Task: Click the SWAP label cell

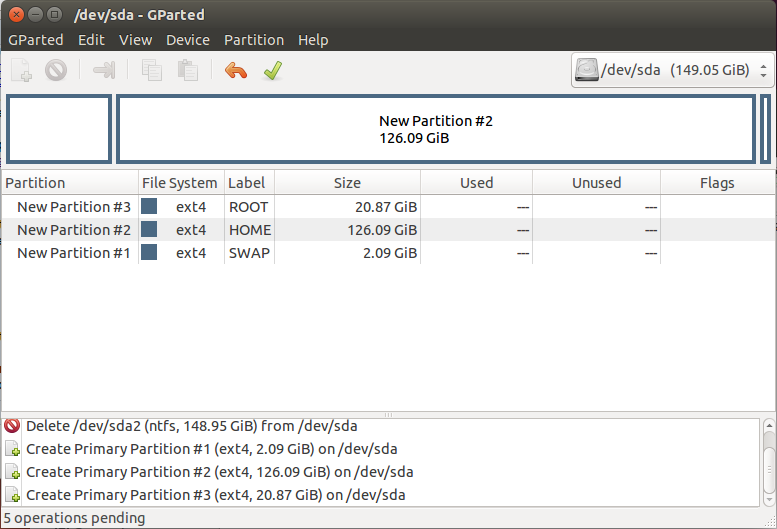Action: click(249, 253)
